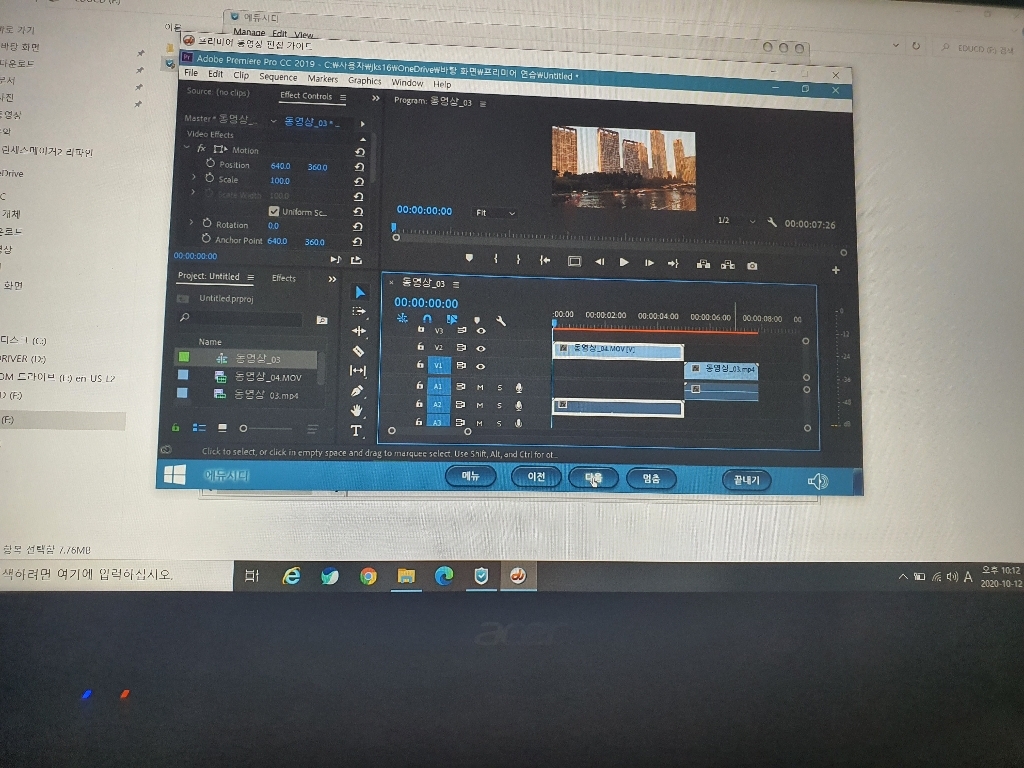The width and height of the screenshot is (1024, 768).
Task: Open the 1/2 playback resolution dropdown
Action: 736,221
